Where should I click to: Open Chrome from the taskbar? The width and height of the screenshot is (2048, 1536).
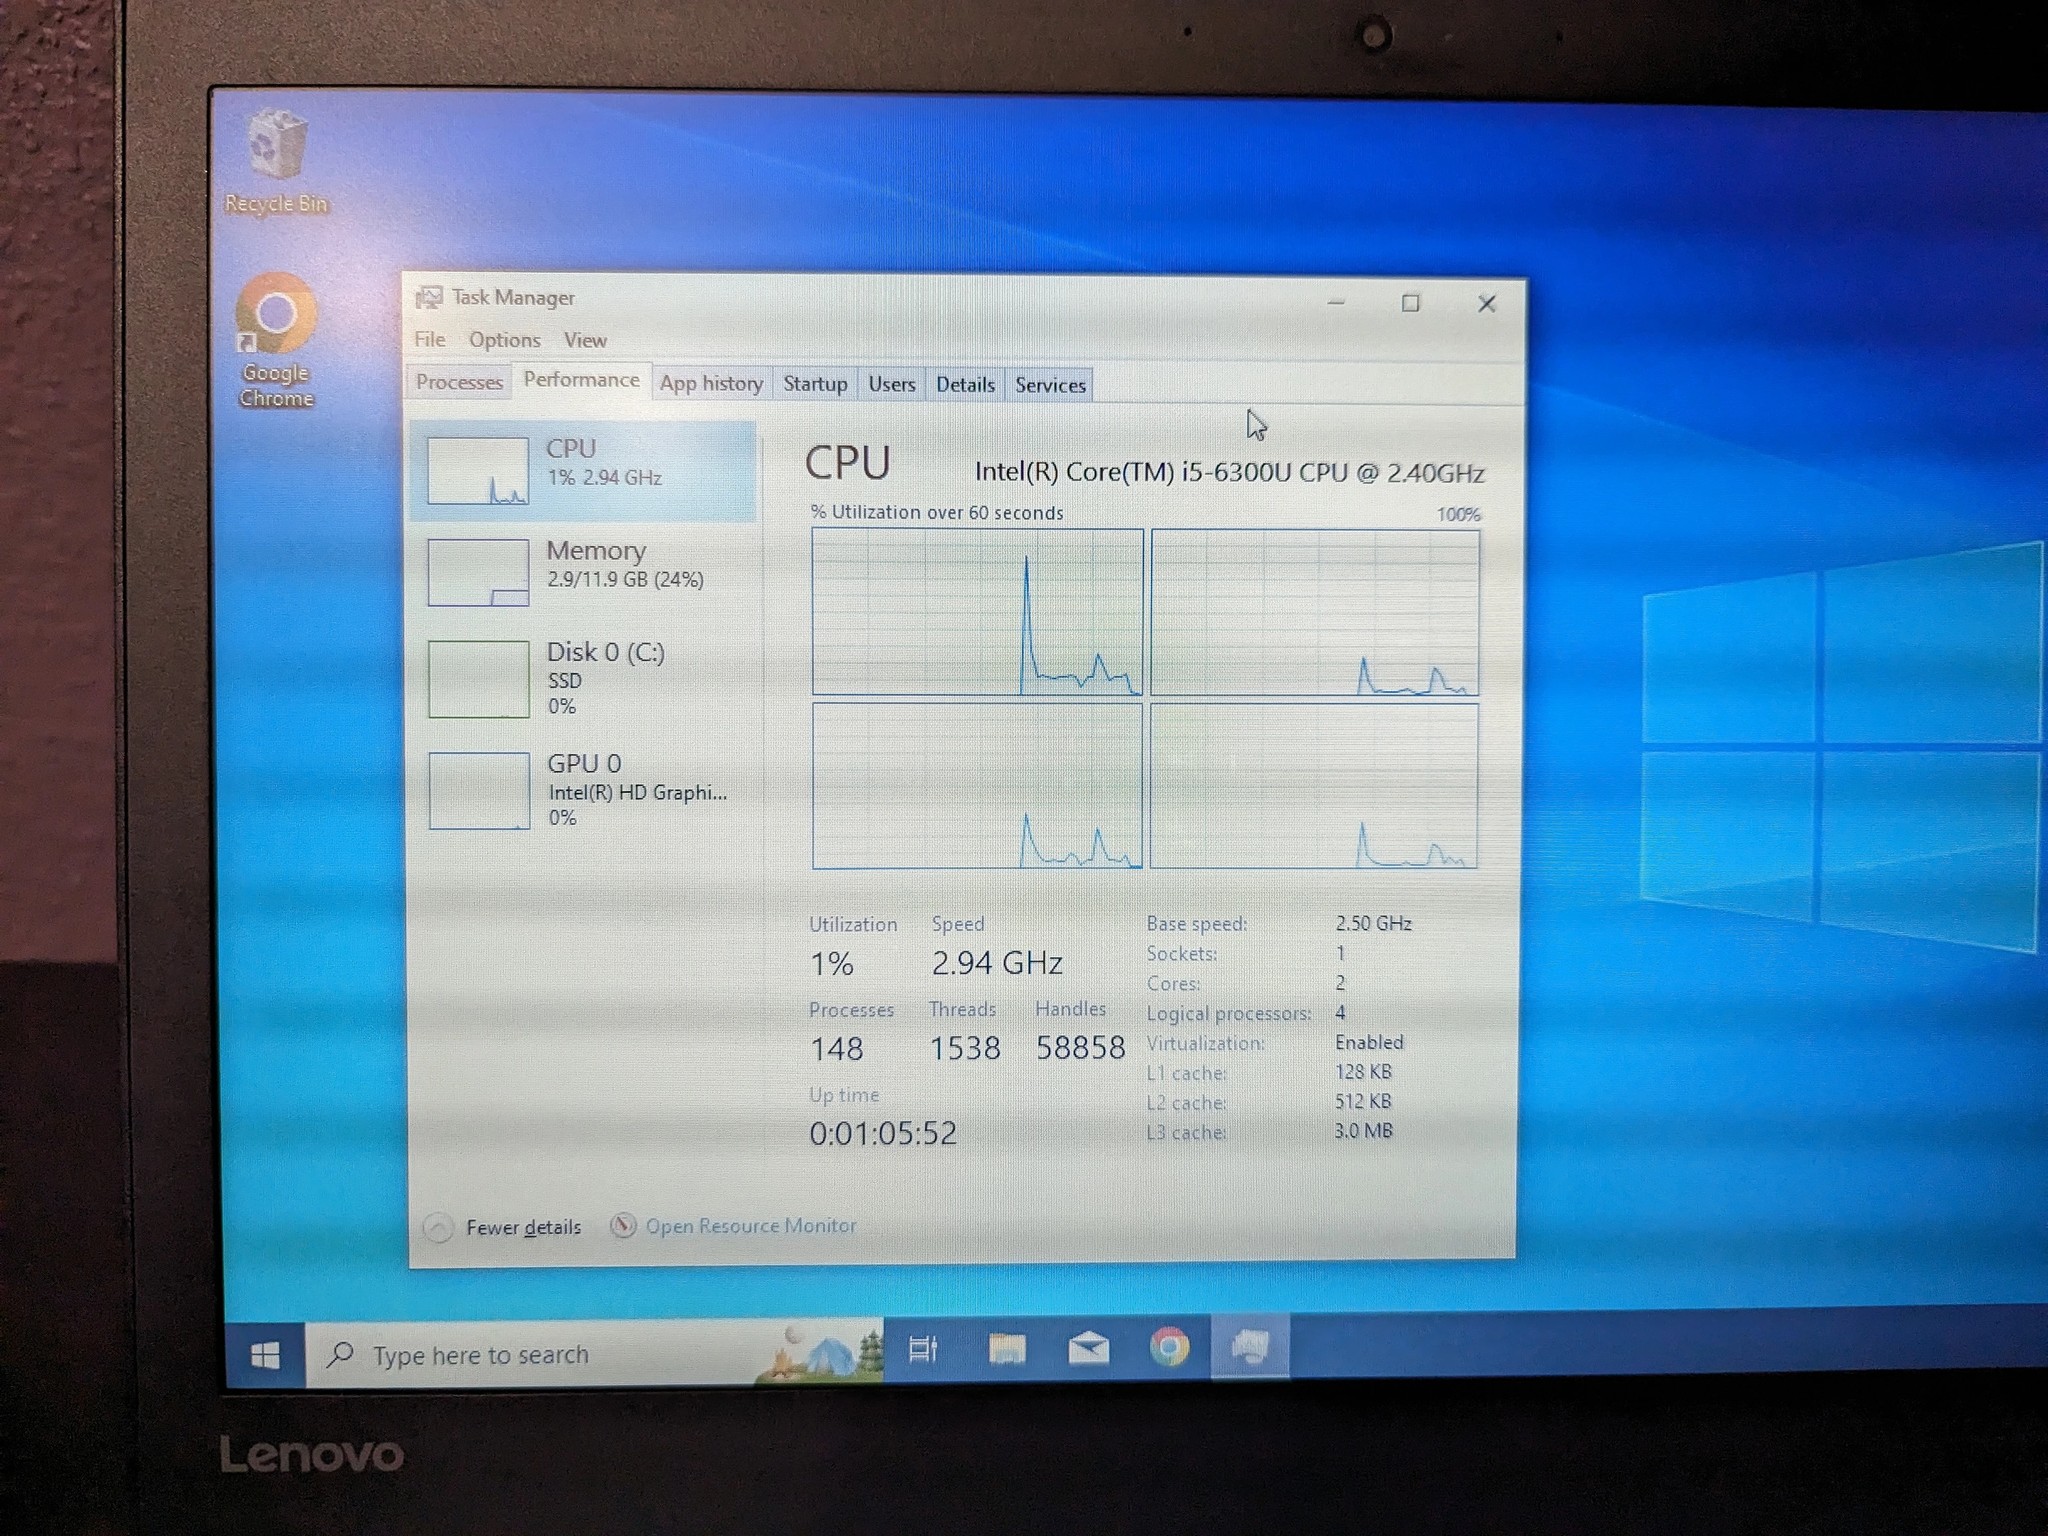pyautogui.click(x=1169, y=1347)
